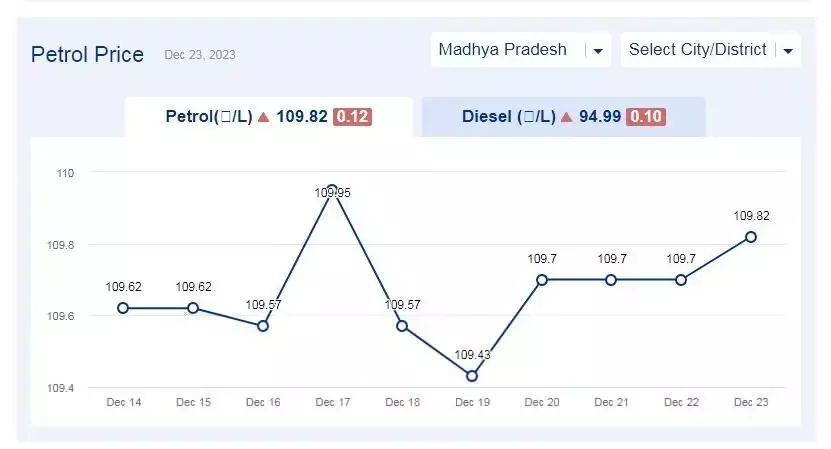
Task: Click the 0.10 diesel change badge
Action: tap(646, 117)
